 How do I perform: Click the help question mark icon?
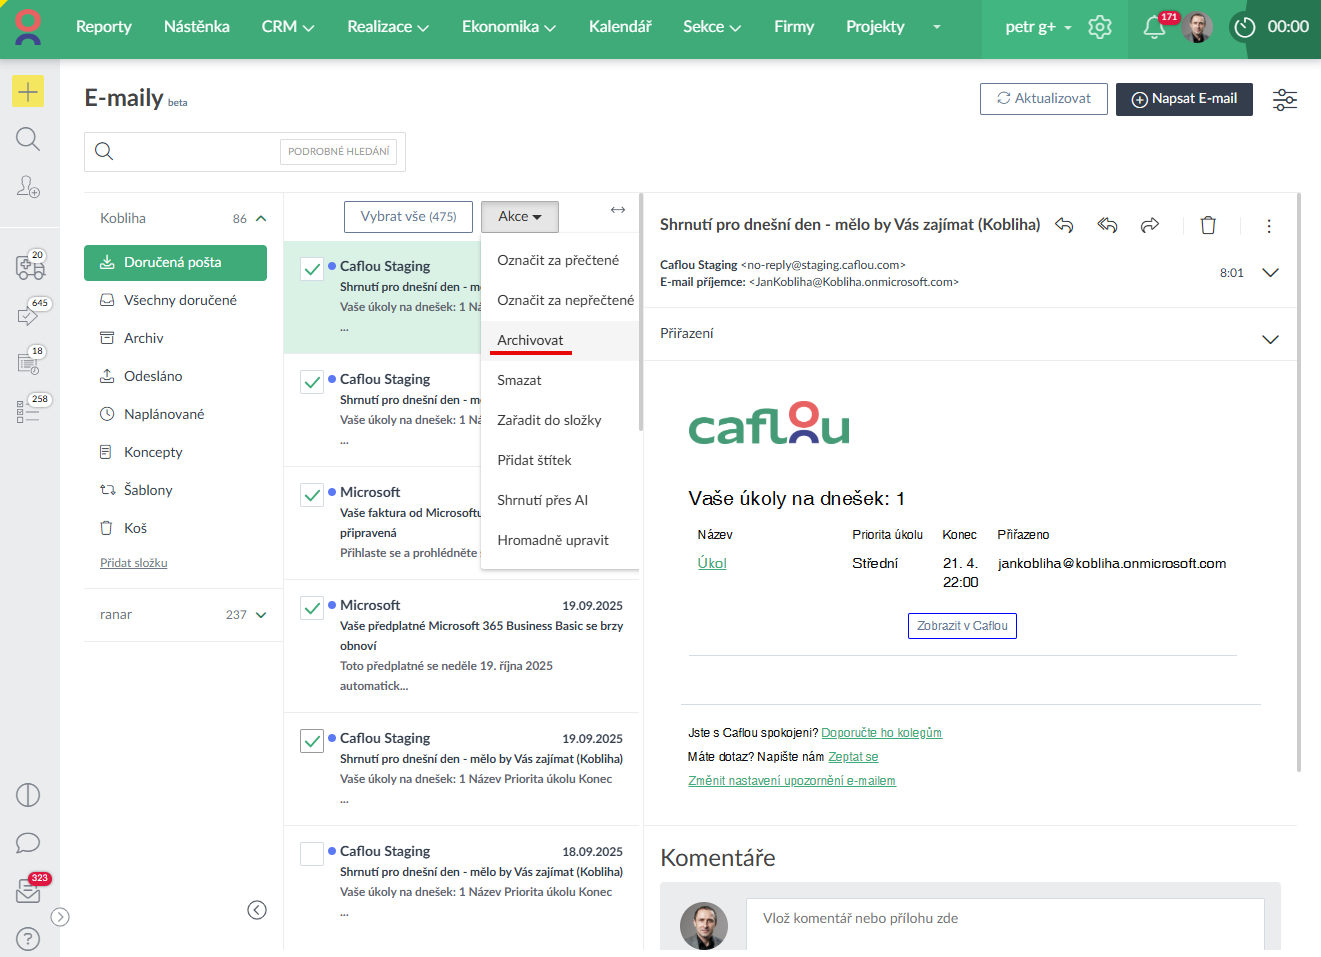(28, 939)
